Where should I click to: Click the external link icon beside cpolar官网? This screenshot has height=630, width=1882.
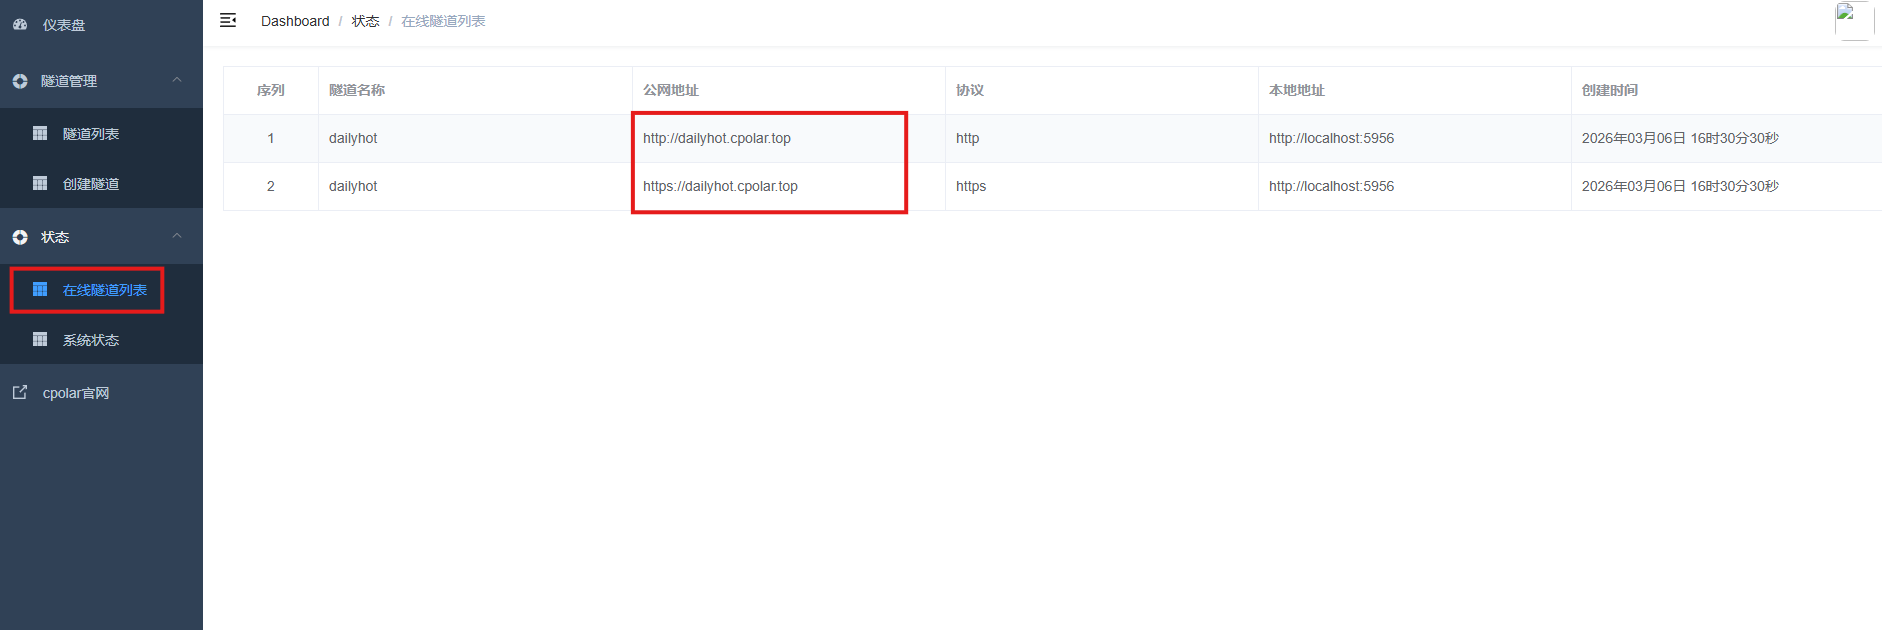20,392
